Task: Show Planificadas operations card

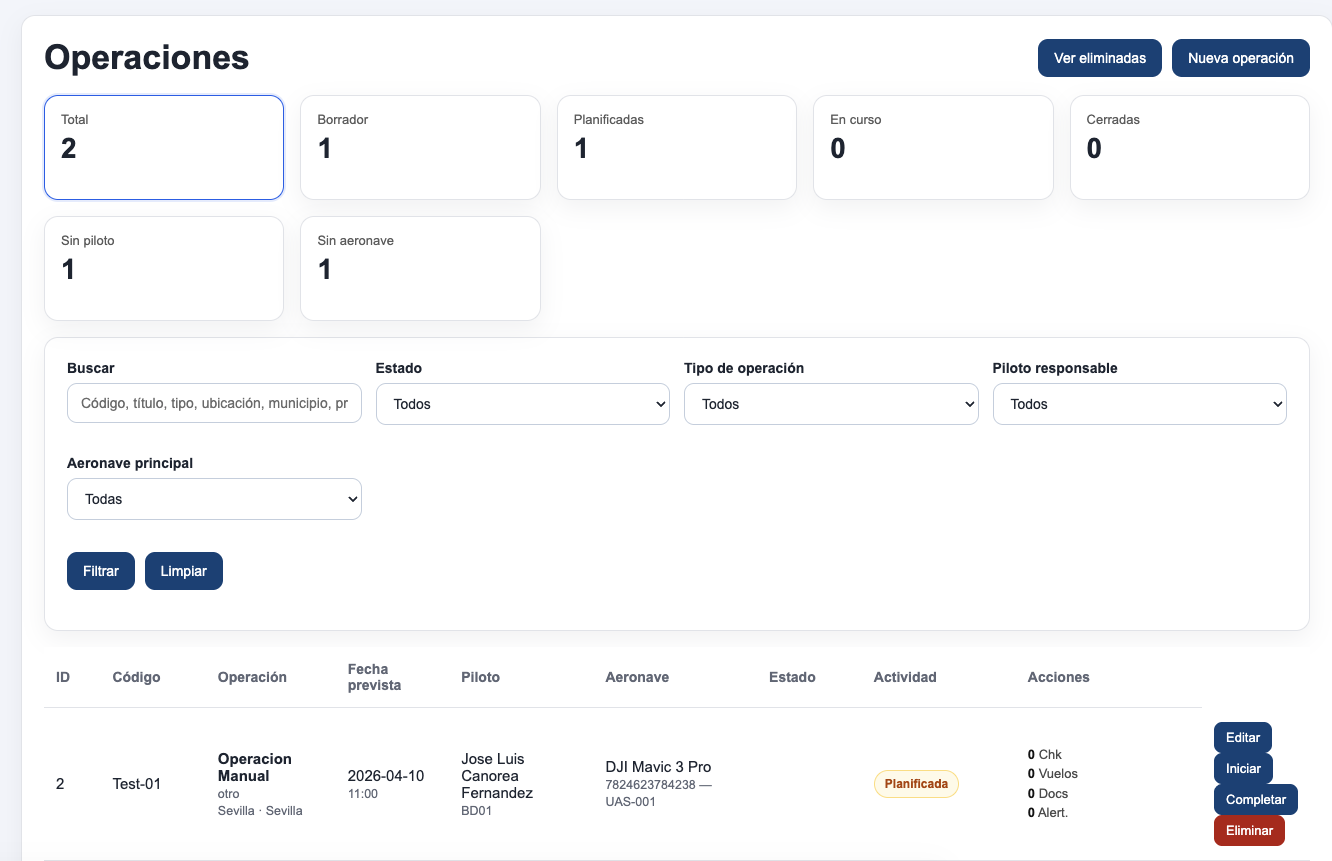Action: (677, 148)
